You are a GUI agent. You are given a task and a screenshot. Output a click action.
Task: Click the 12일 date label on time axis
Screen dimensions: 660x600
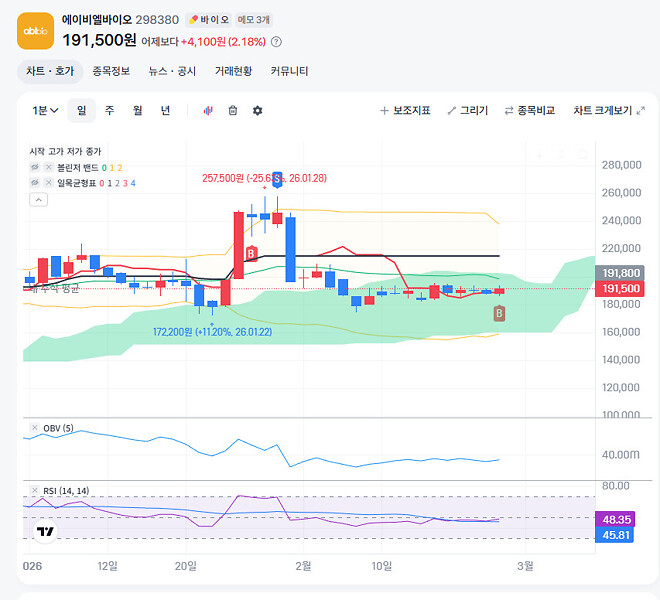point(108,566)
